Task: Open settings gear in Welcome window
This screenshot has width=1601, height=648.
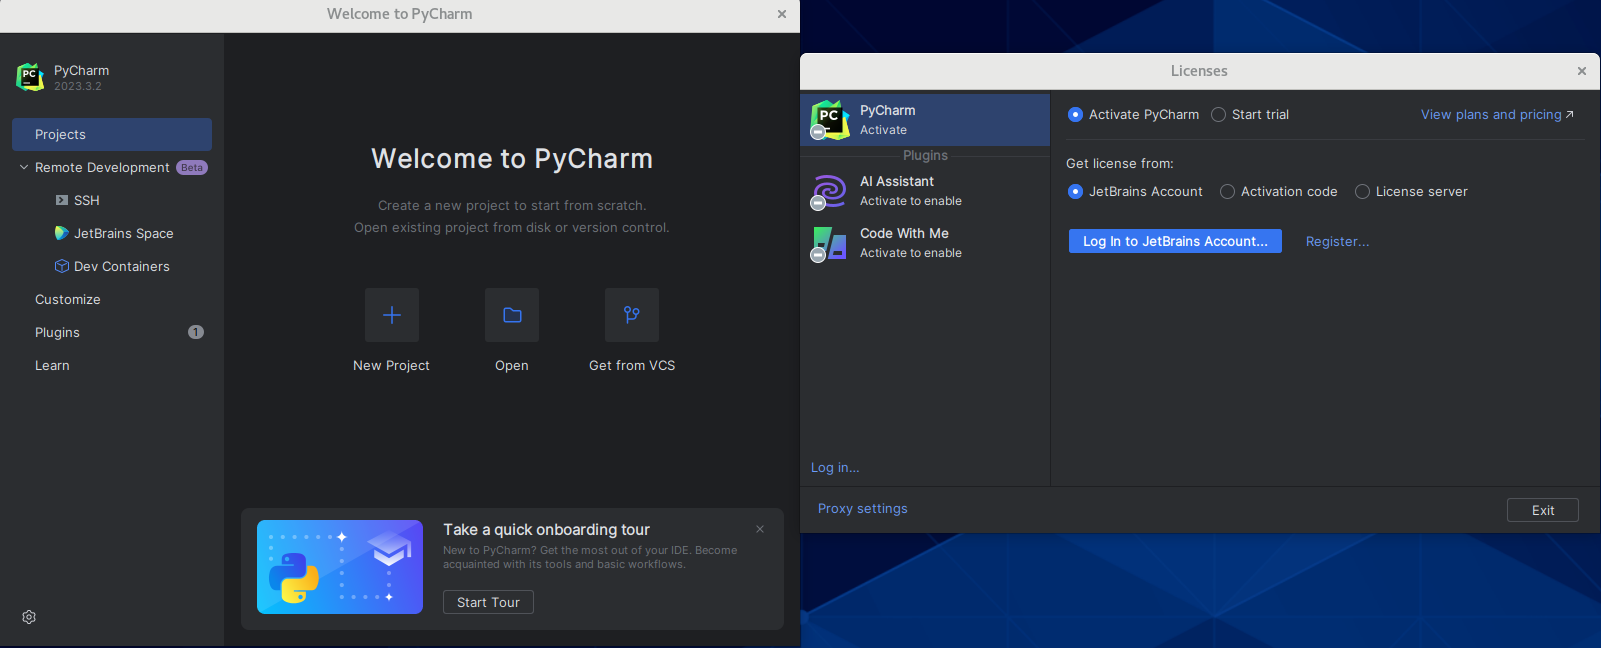Action: click(29, 617)
